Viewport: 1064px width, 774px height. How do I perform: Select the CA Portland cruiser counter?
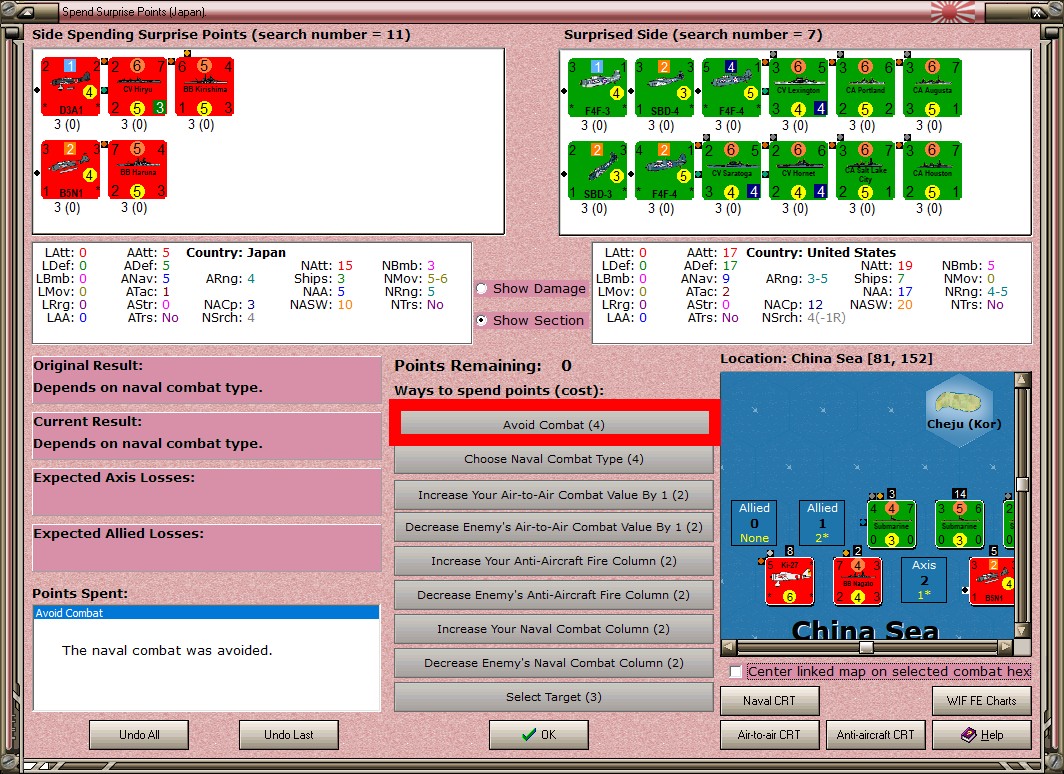[x=866, y=88]
